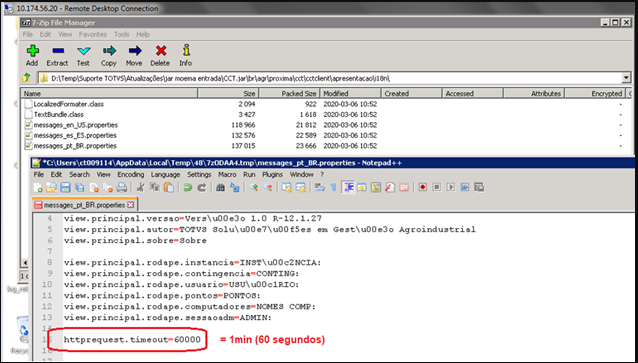Open the Favorites menu in 7-Zip

pyautogui.click(x=93, y=35)
